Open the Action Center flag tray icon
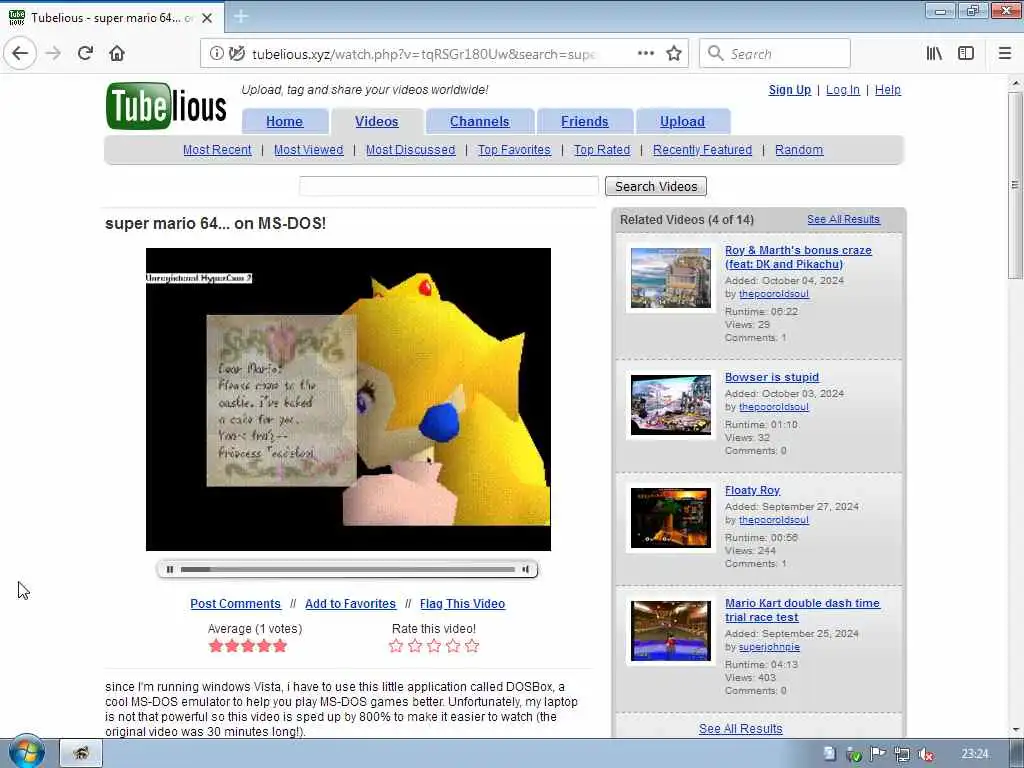Image resolution: width=1024 pixels, height=768 pixels. point(878,754)
